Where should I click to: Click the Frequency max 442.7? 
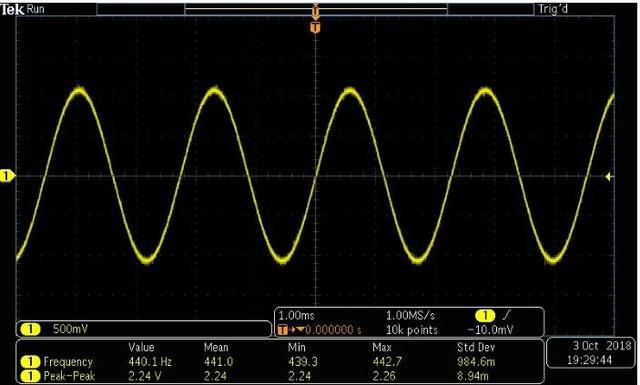[x=387, y=362]
